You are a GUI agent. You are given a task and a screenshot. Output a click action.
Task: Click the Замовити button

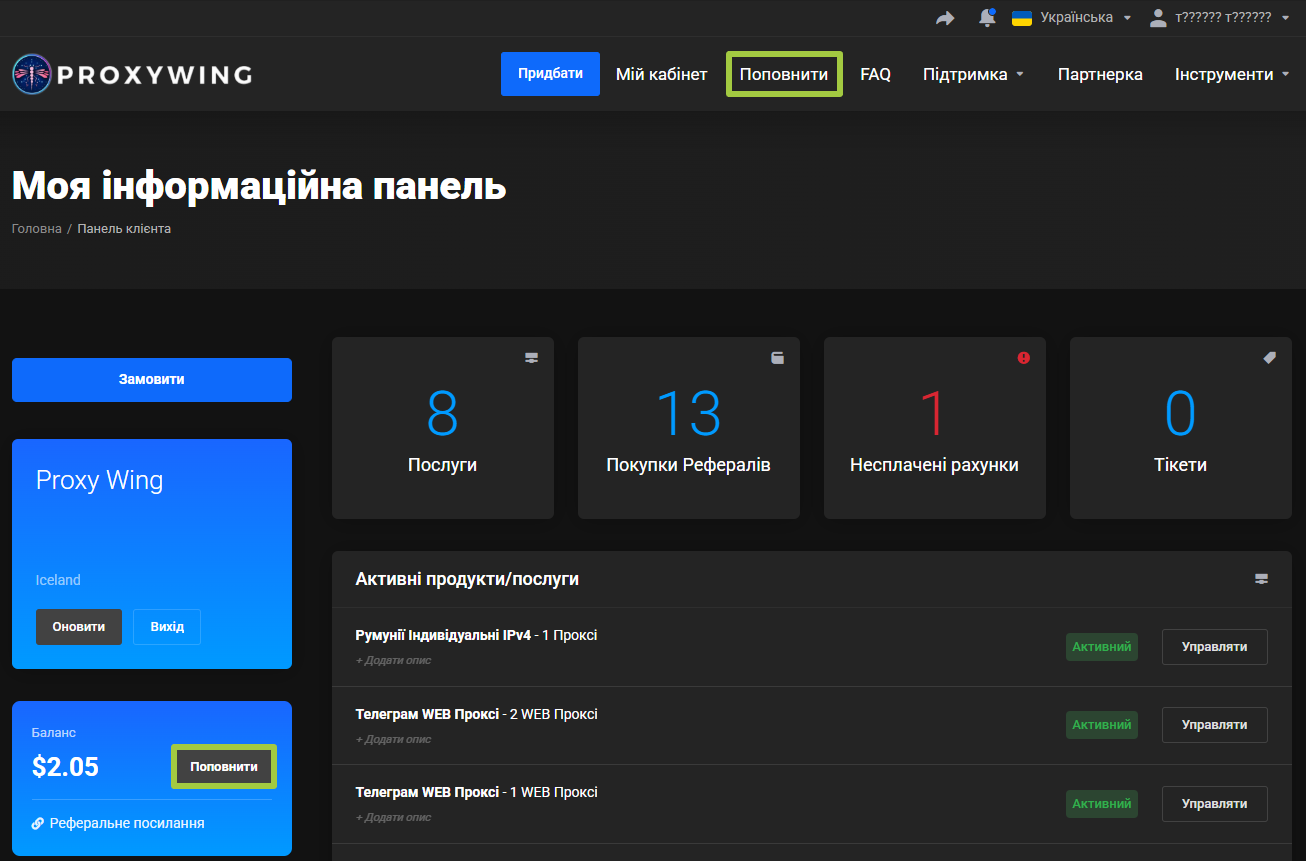(152, 380)
